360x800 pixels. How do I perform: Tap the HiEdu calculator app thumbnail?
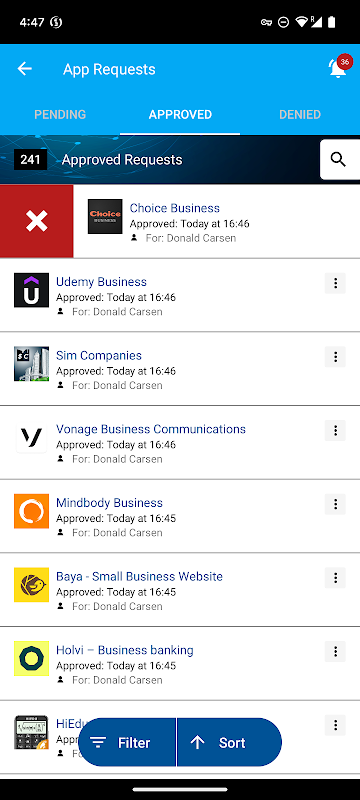(x=32, y=732)
